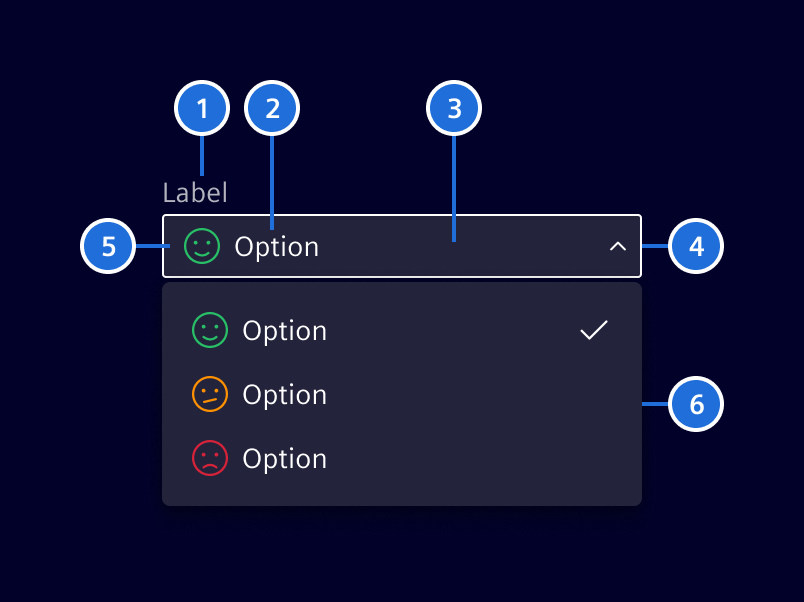804x602 pixels.
Task: Click callout badge 5 at the left
Action: click(108, 246)
